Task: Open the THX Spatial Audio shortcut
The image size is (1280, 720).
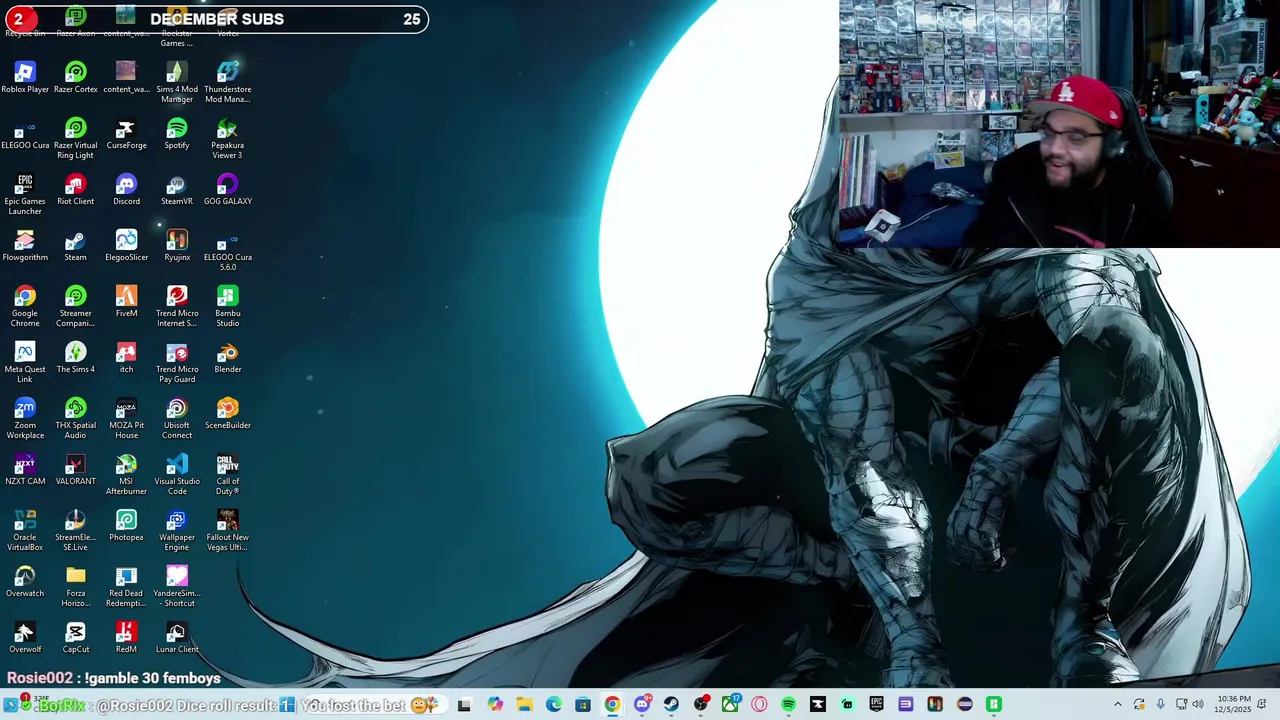Action: click(x=76, y=418)
